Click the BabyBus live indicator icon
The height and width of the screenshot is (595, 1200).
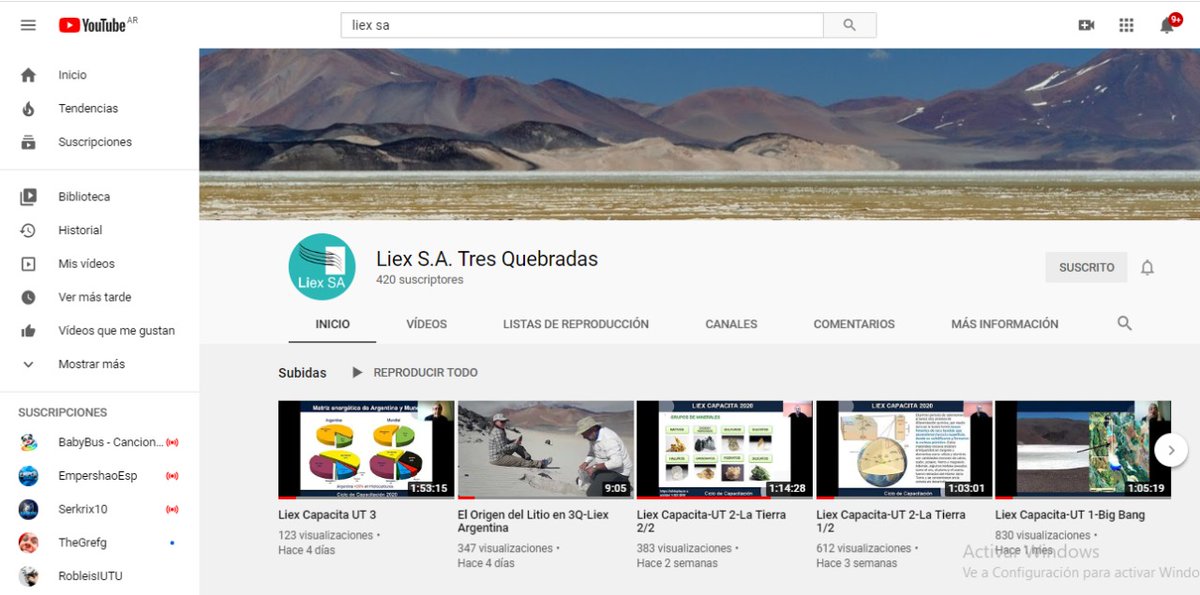tap(172, 442)
